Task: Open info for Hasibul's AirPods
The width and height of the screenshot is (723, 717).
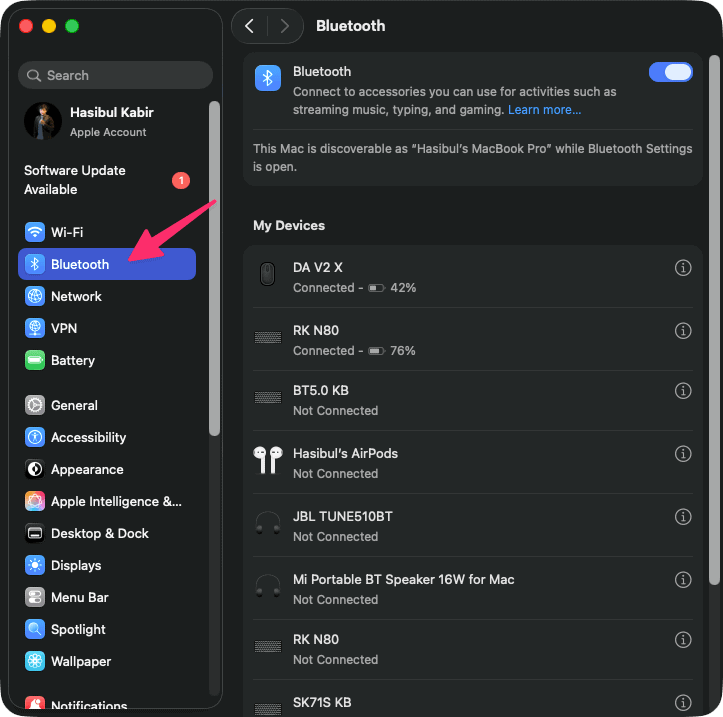Action: click(x=683, y=454)
